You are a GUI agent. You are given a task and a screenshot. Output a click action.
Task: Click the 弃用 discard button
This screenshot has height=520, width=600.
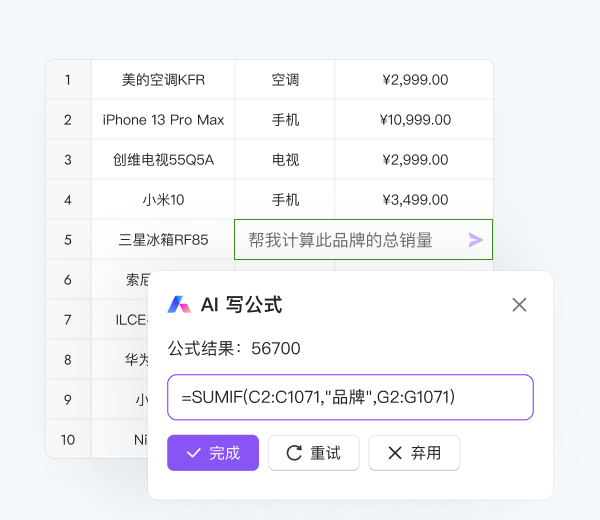[x=414, y=453]
